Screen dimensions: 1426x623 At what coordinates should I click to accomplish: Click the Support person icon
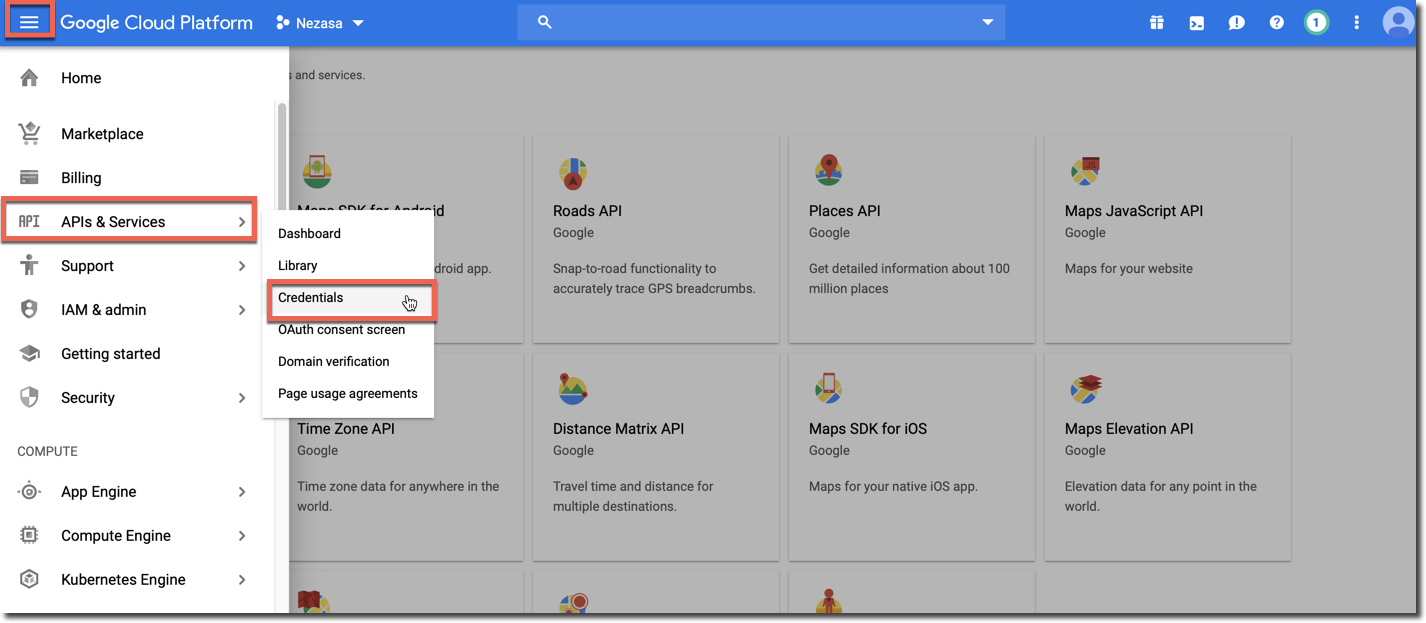29,266
